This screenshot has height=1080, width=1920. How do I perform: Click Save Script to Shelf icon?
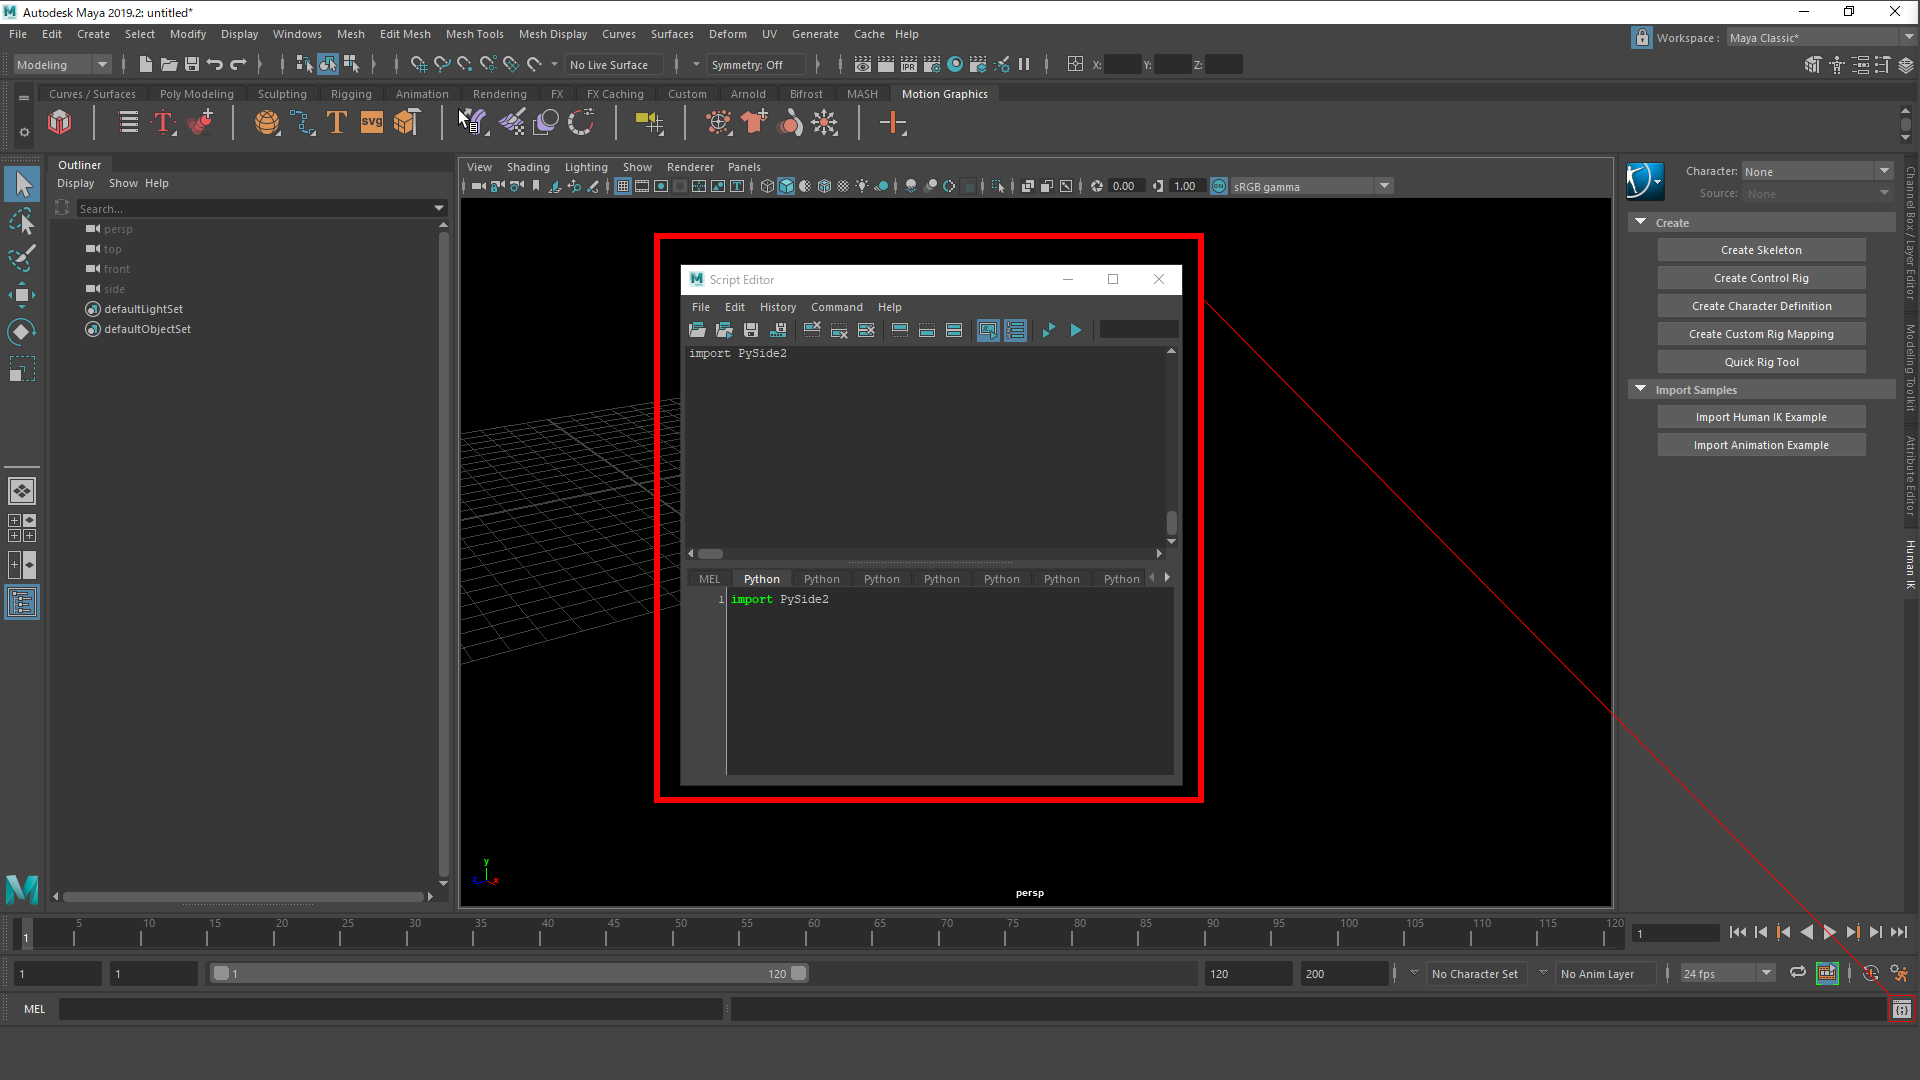778,330
